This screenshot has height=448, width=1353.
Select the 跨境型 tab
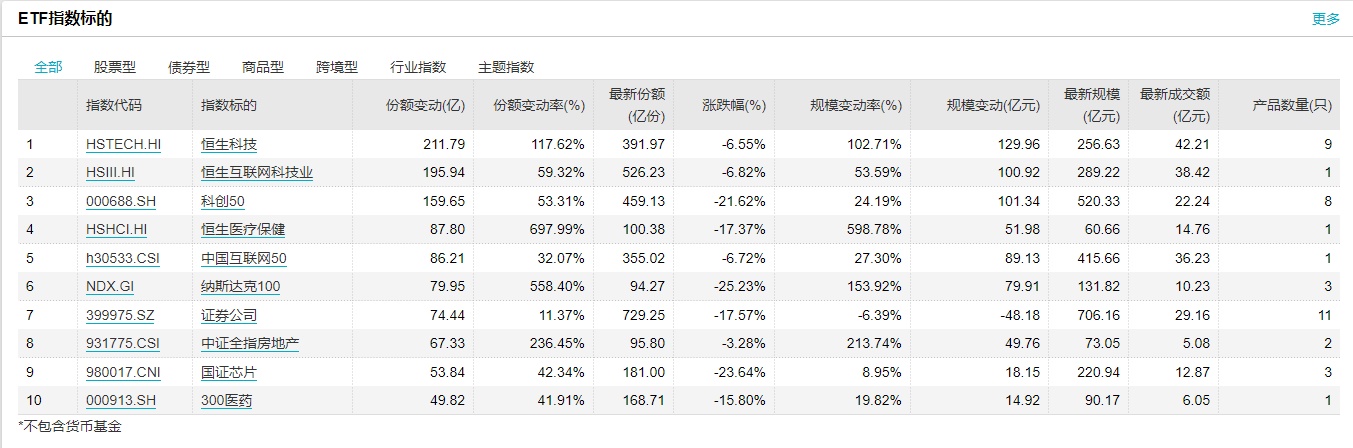[336, 67]
